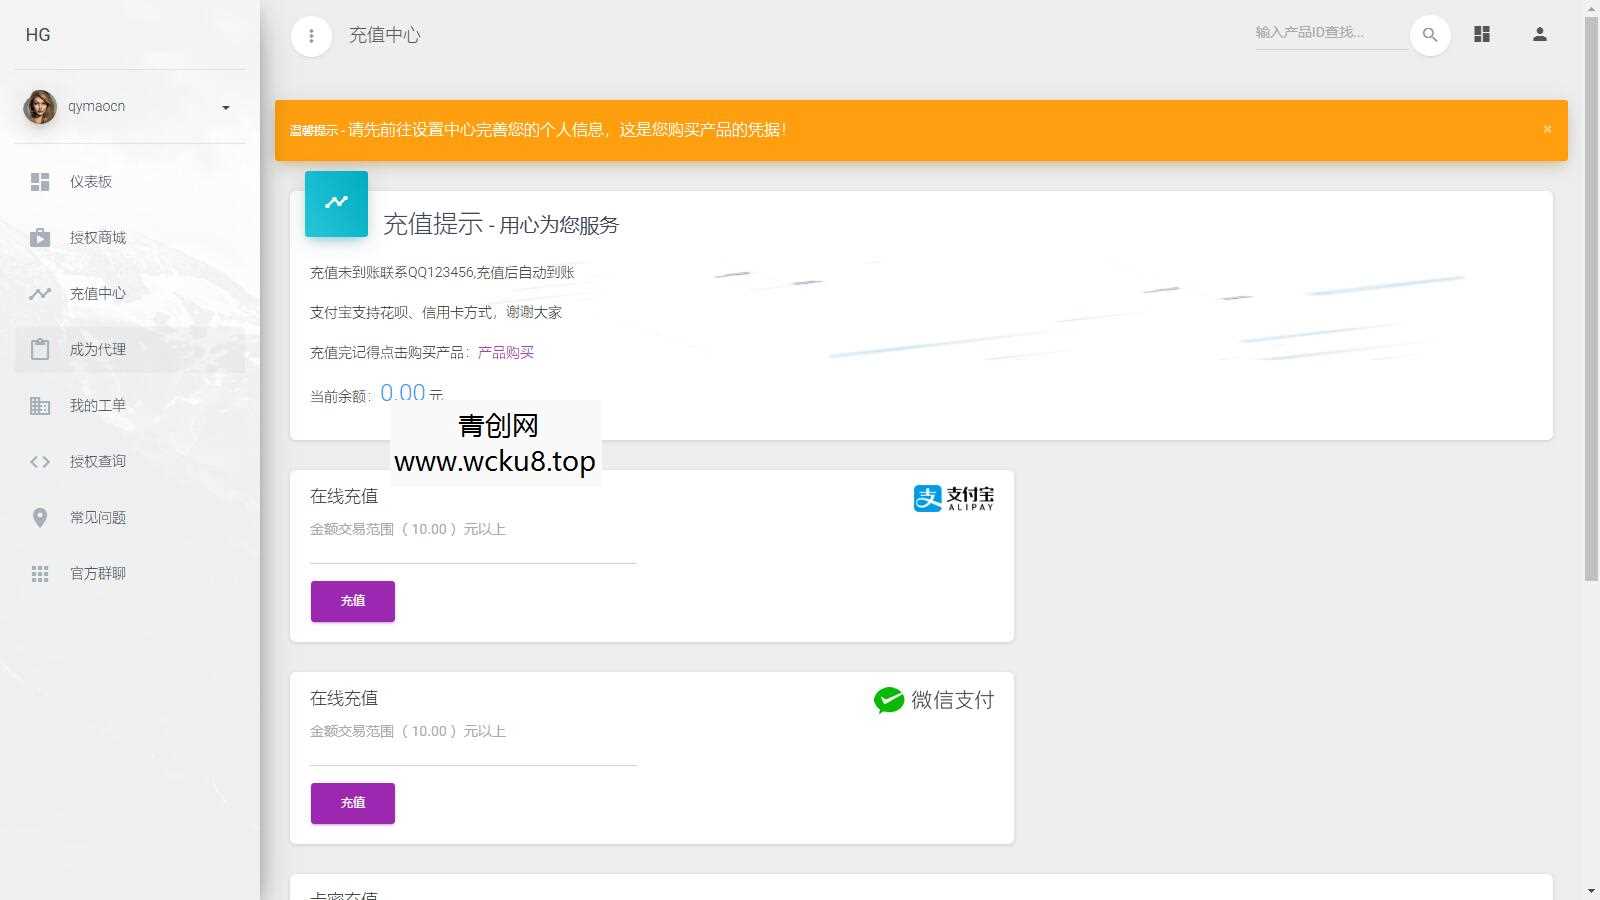Open the user account icon at top right

click(1539, 34)
